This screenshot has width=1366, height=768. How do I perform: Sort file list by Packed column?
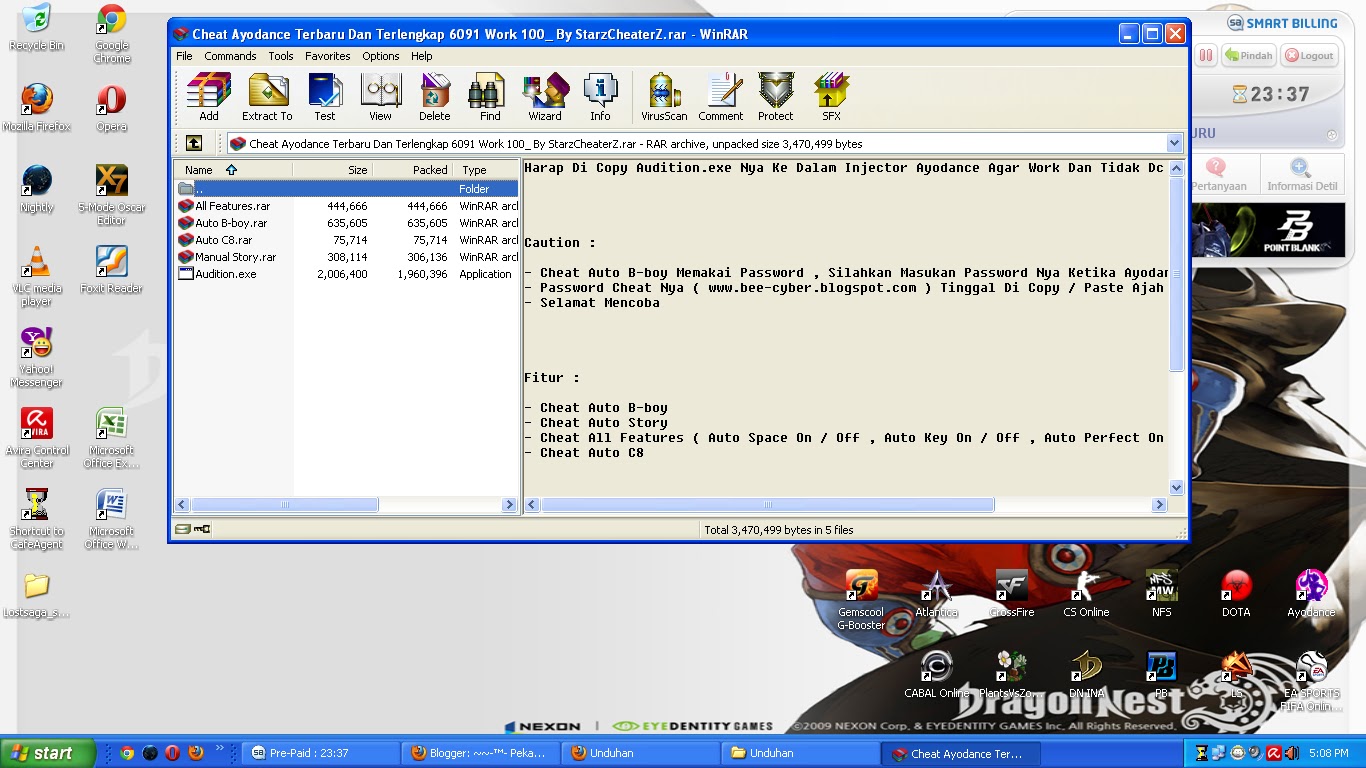pyautogui.click(x=412, y=170)
